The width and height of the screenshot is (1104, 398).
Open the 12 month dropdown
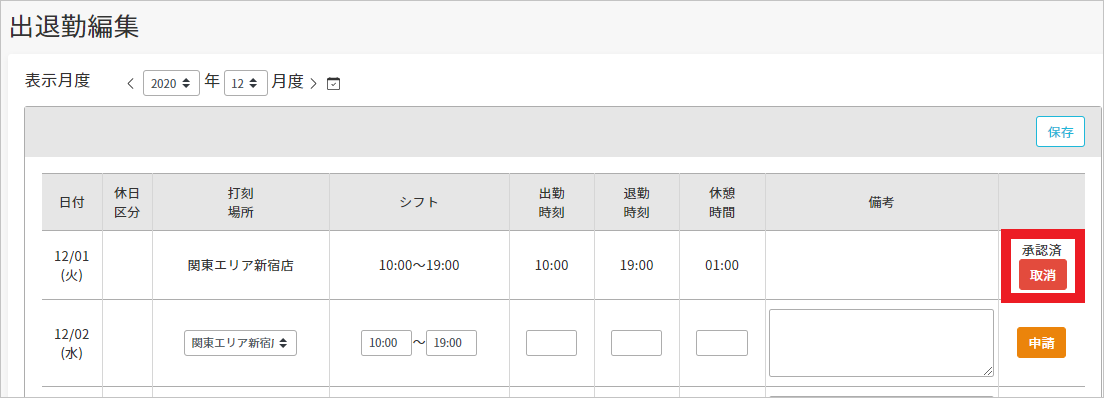point(246,82)
